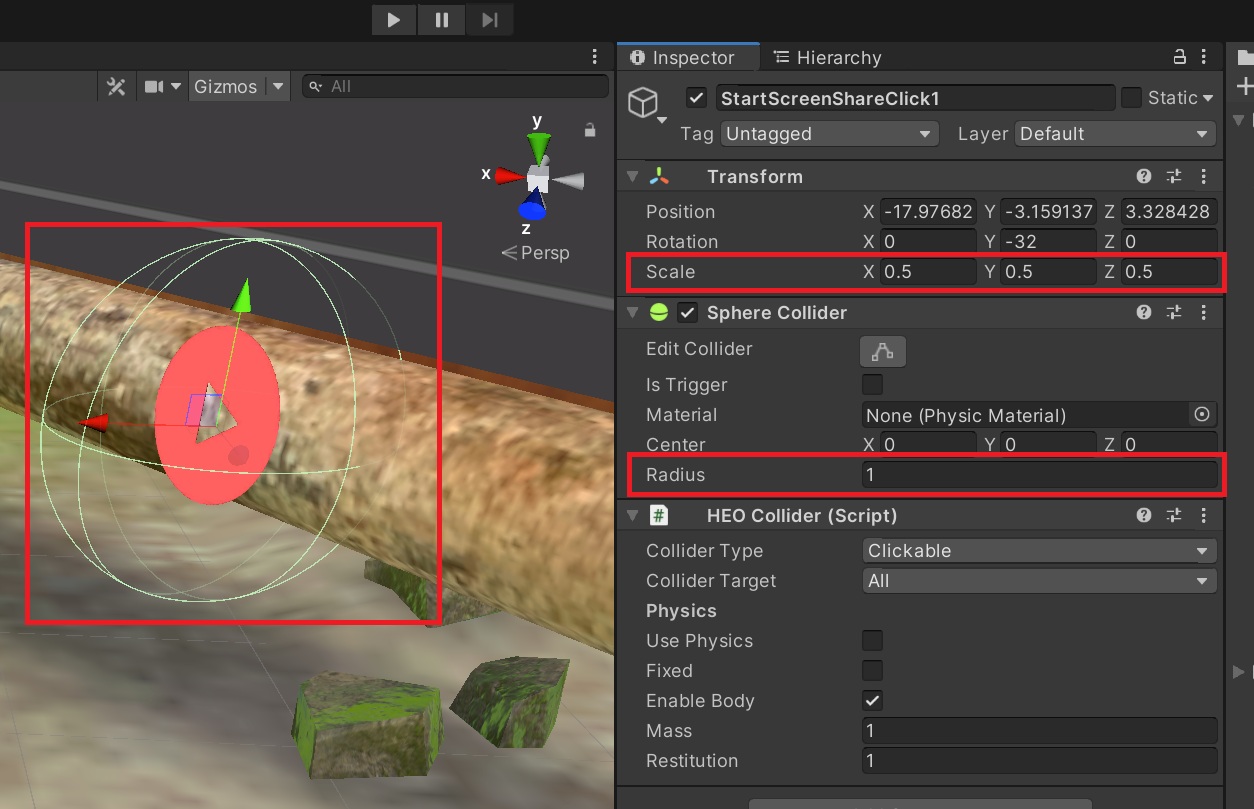Open the Collider Type dropdown set to Clickable
Viewport: 1254px width, 809px height.
(1039, 551)
